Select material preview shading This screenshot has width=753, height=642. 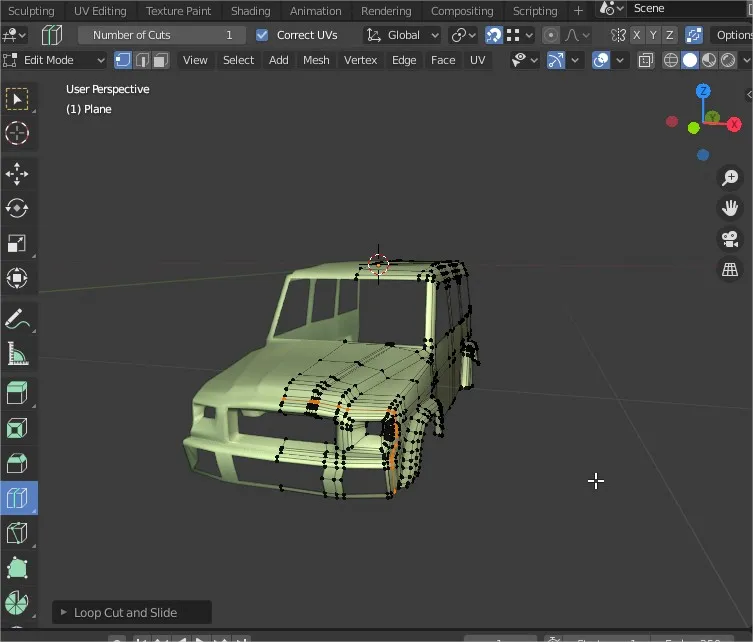pos(709,61)
